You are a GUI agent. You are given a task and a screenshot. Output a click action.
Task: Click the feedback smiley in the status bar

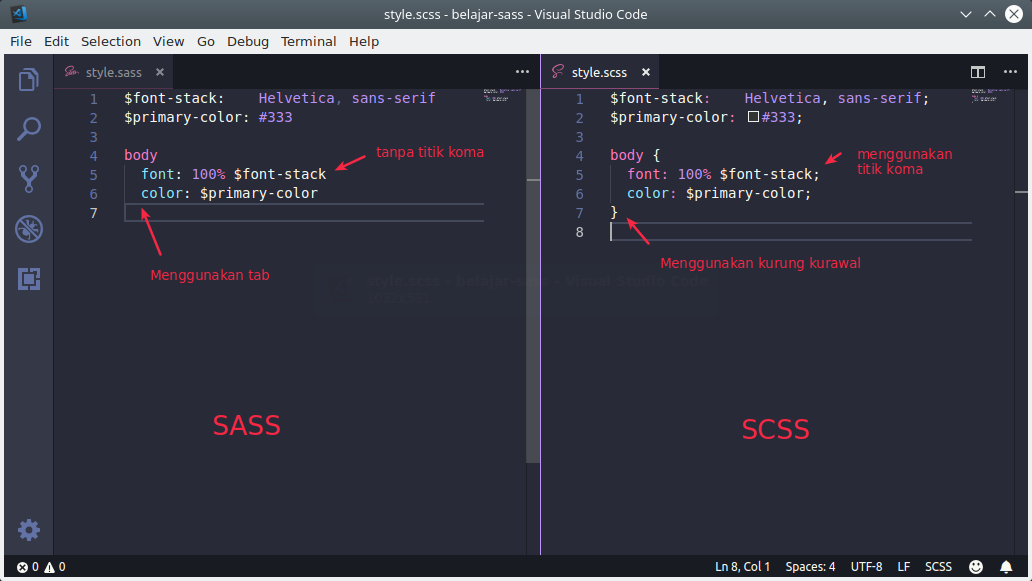(976, 566)
